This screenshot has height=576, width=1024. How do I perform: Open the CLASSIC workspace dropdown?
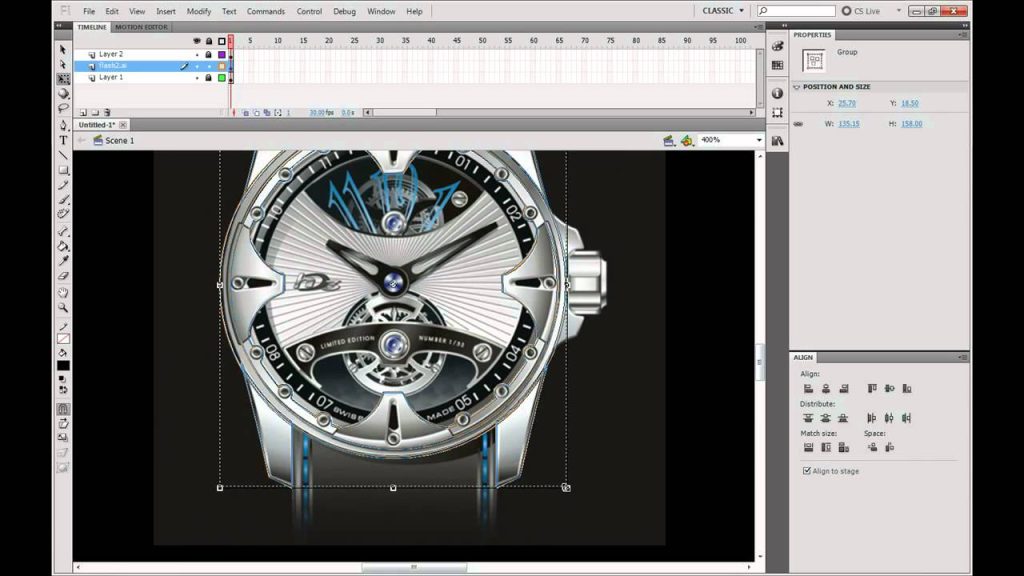pos(723,10)
